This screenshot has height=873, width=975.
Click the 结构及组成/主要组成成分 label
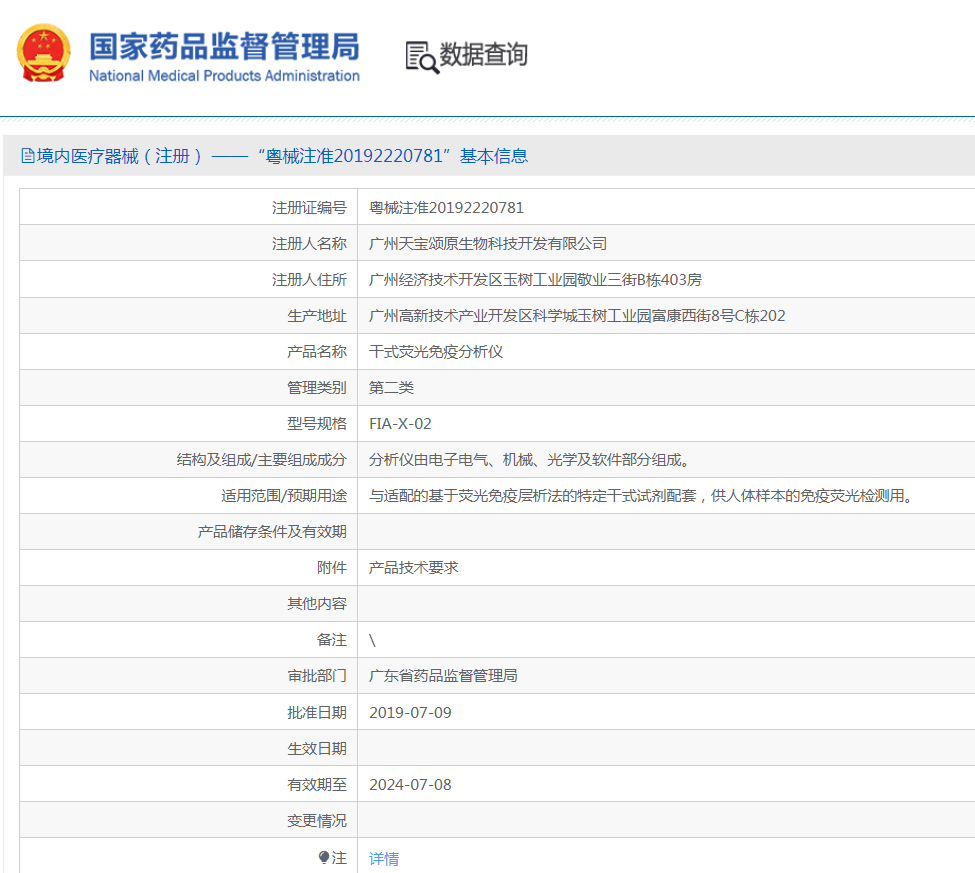coord(261,460)
